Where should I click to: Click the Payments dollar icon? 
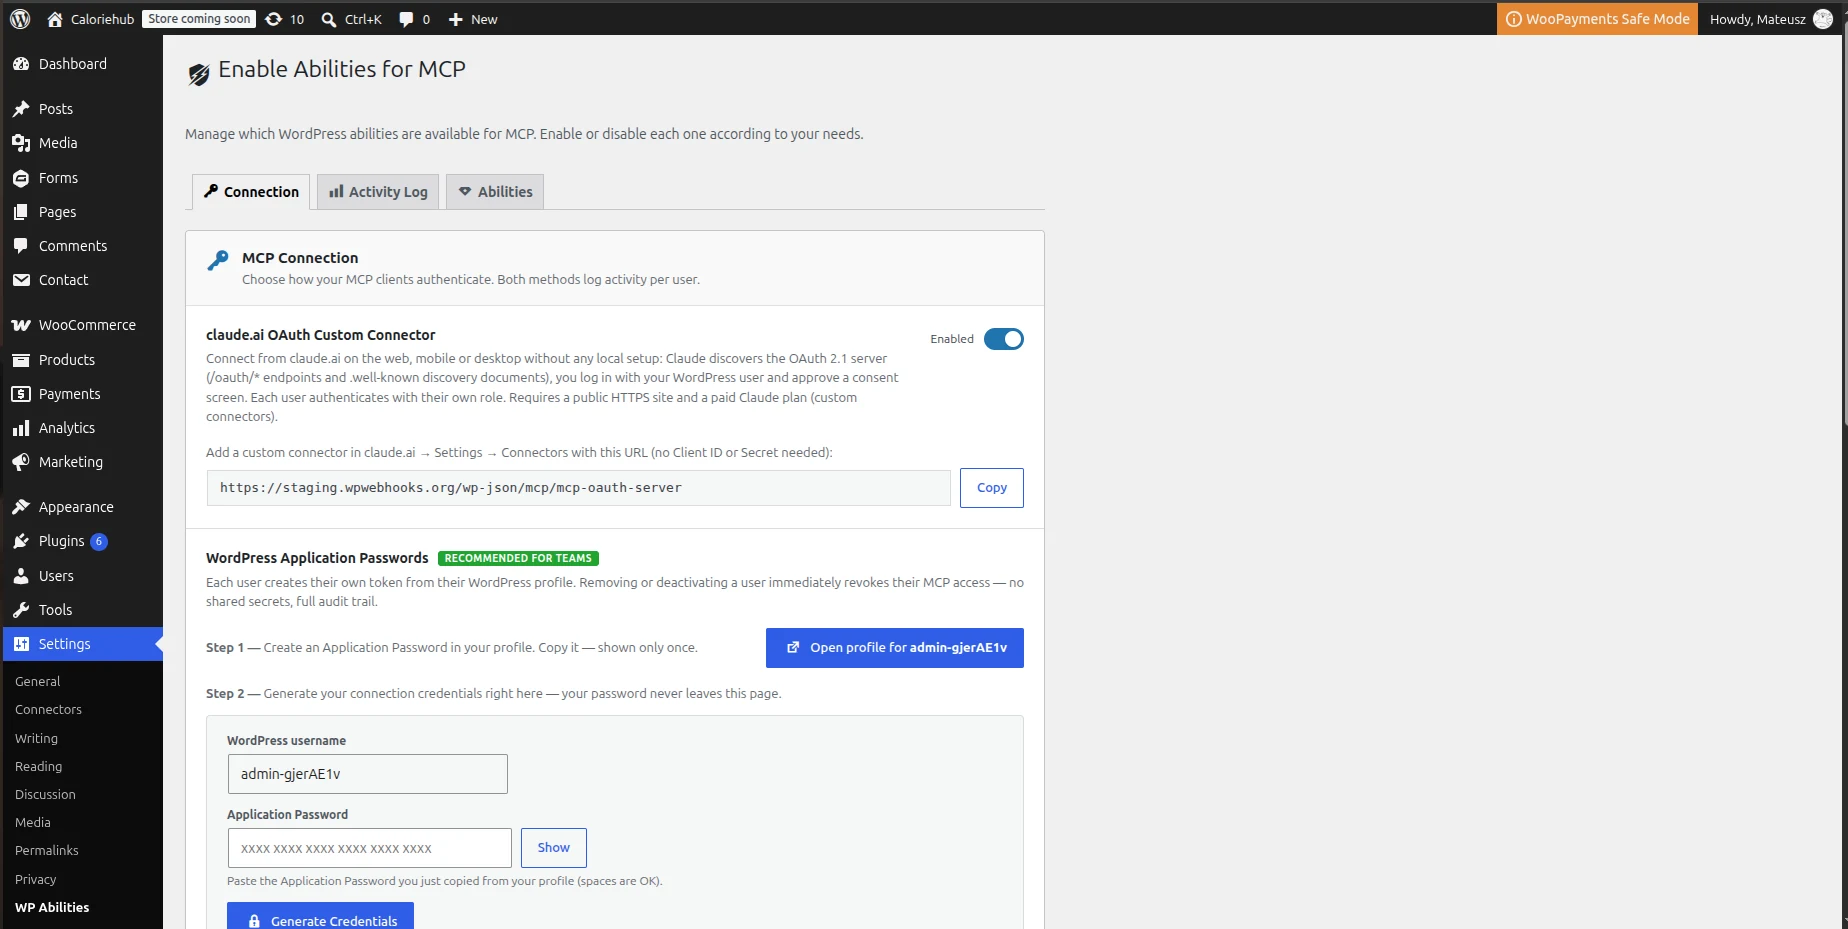coord(21,394)
